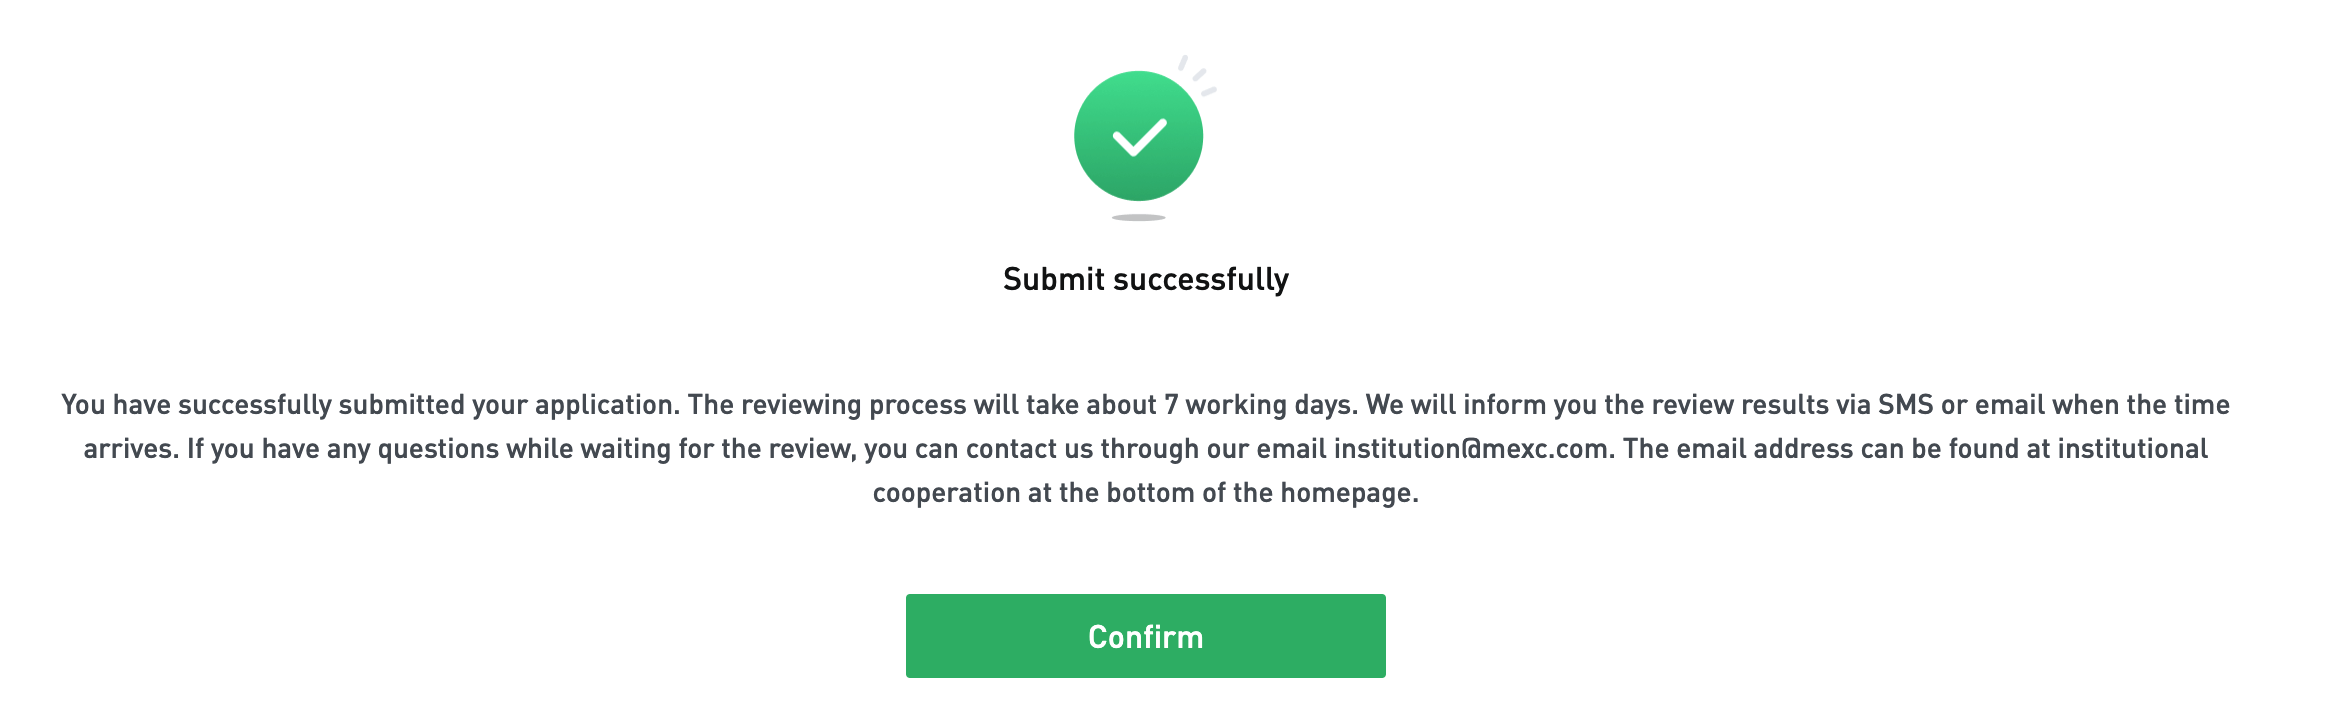Screen dimensions: 2334x714
Task: Click "The email address can be found" sentence
Action: [1820, 449]
